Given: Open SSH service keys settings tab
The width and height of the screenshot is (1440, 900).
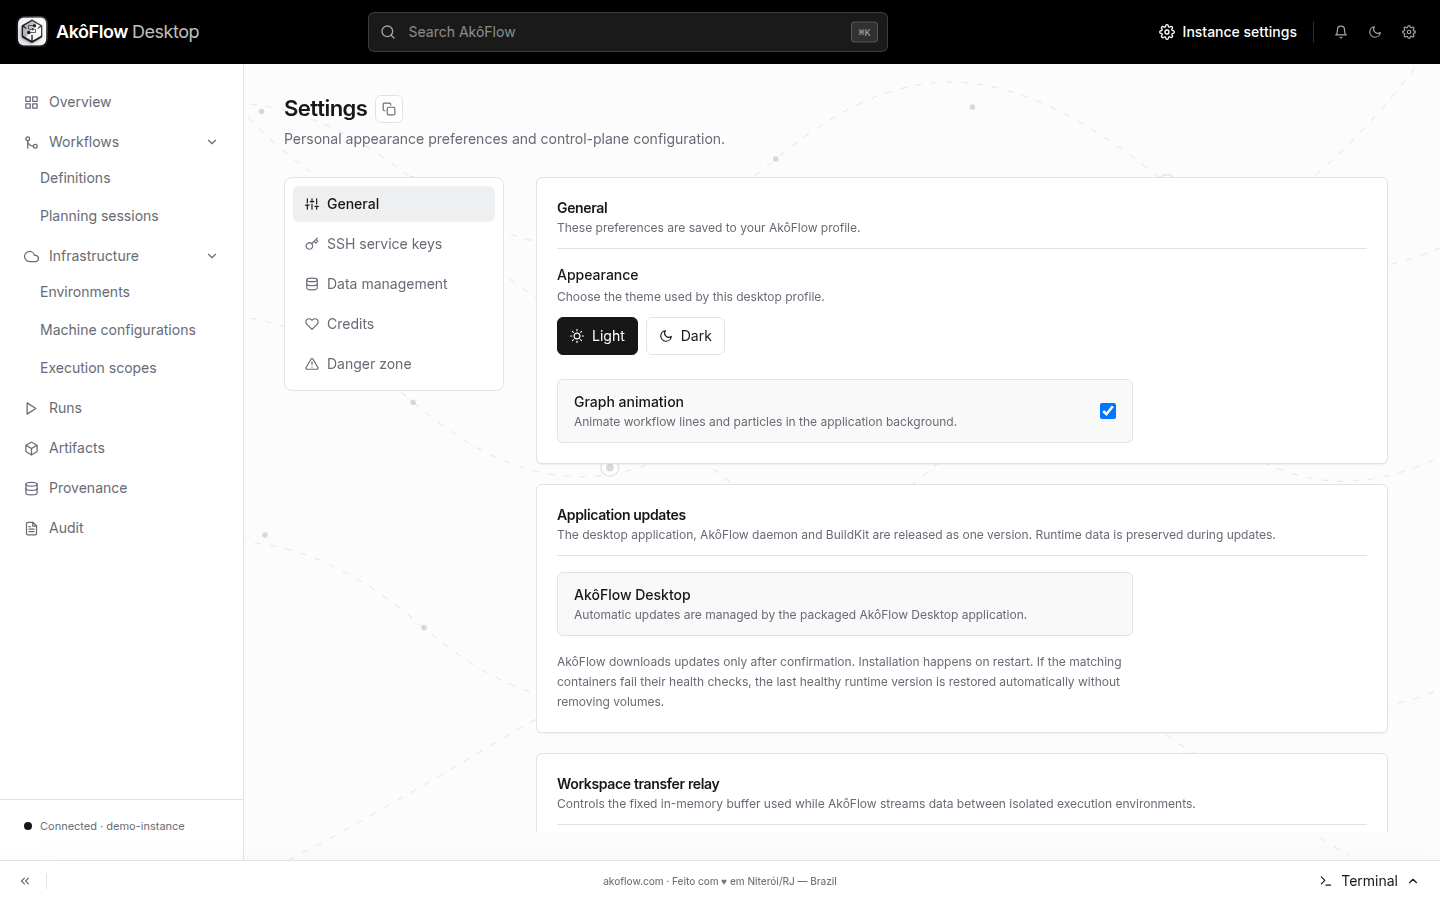Looking at the screenshot, I should coord(394,244).
